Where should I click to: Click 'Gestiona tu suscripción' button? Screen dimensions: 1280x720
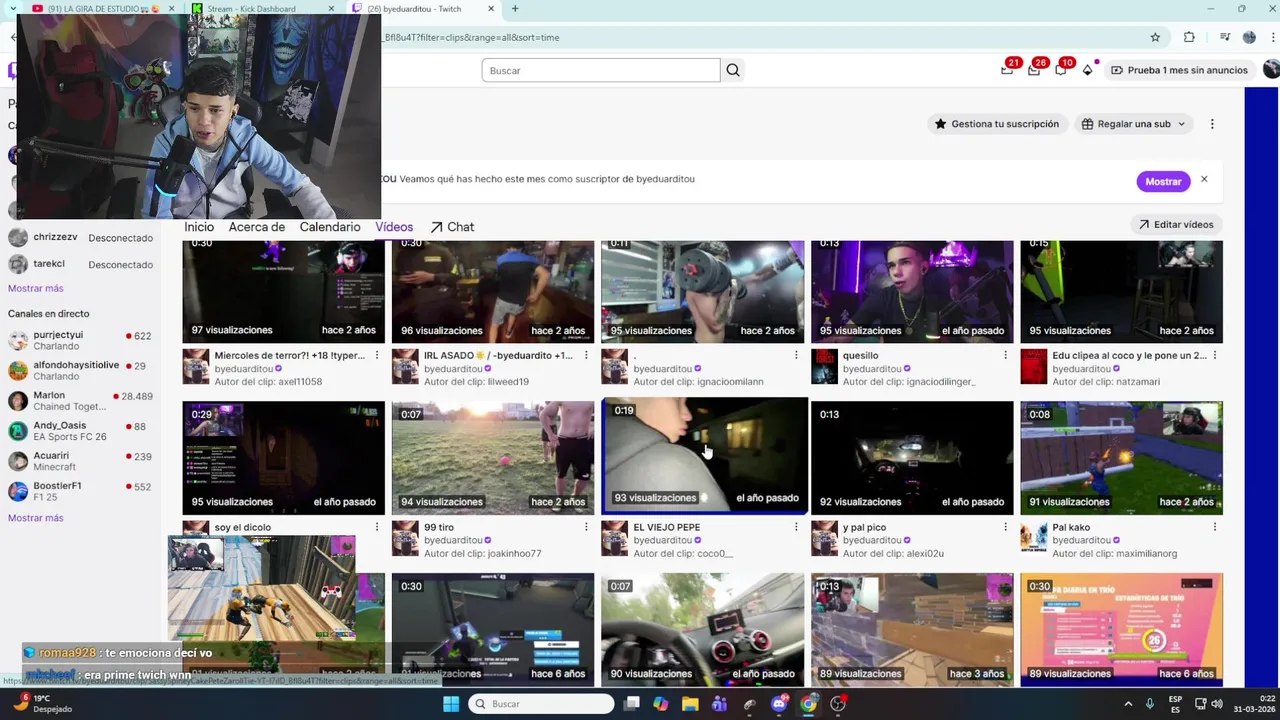[x=996, y=124]
